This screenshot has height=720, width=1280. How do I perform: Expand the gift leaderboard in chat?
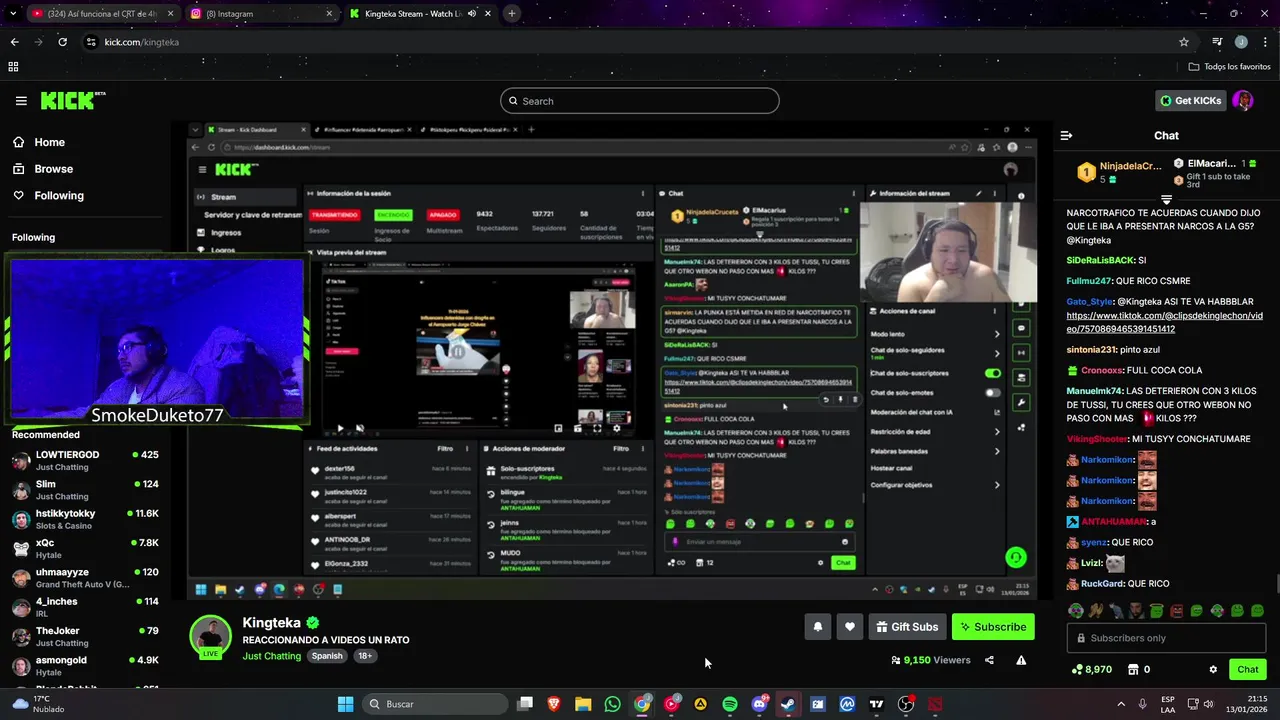coord(1166,199)
